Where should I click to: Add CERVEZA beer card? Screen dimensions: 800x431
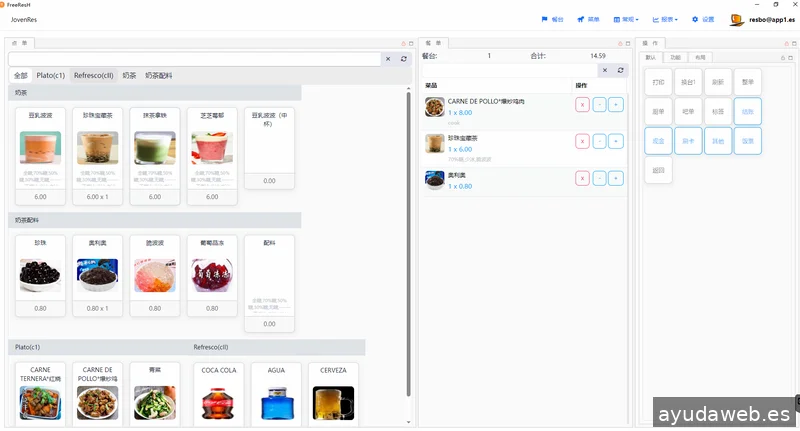tap(333, 394)
